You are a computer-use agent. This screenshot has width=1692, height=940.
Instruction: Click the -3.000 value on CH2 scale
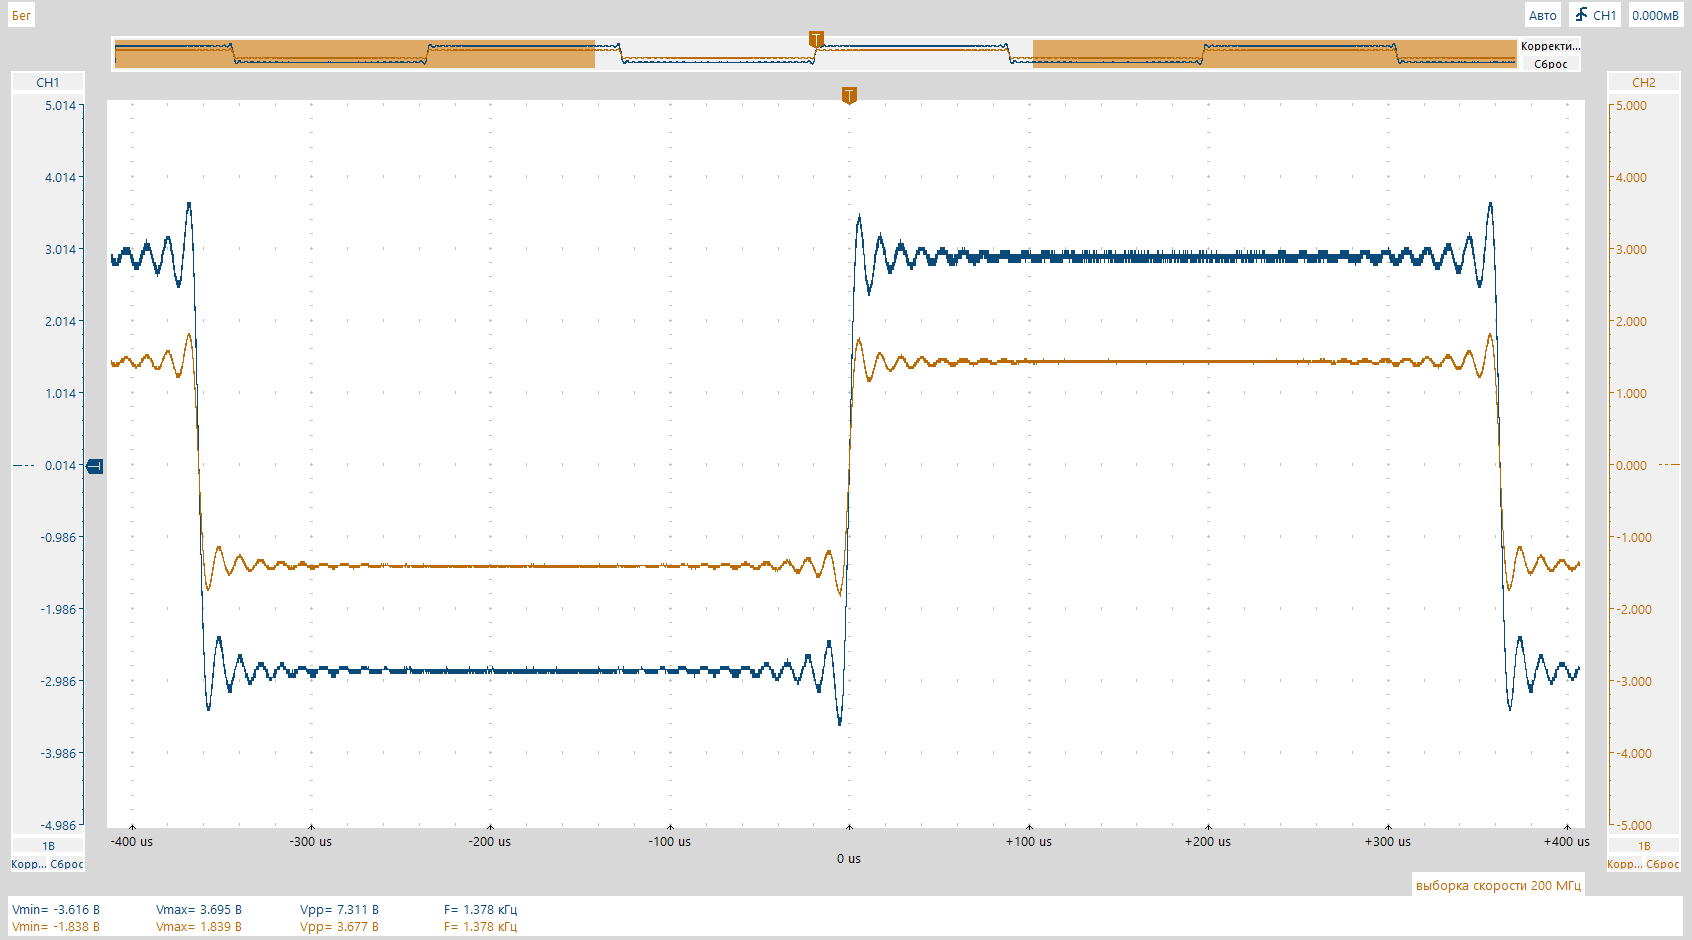pos(1633,681)
